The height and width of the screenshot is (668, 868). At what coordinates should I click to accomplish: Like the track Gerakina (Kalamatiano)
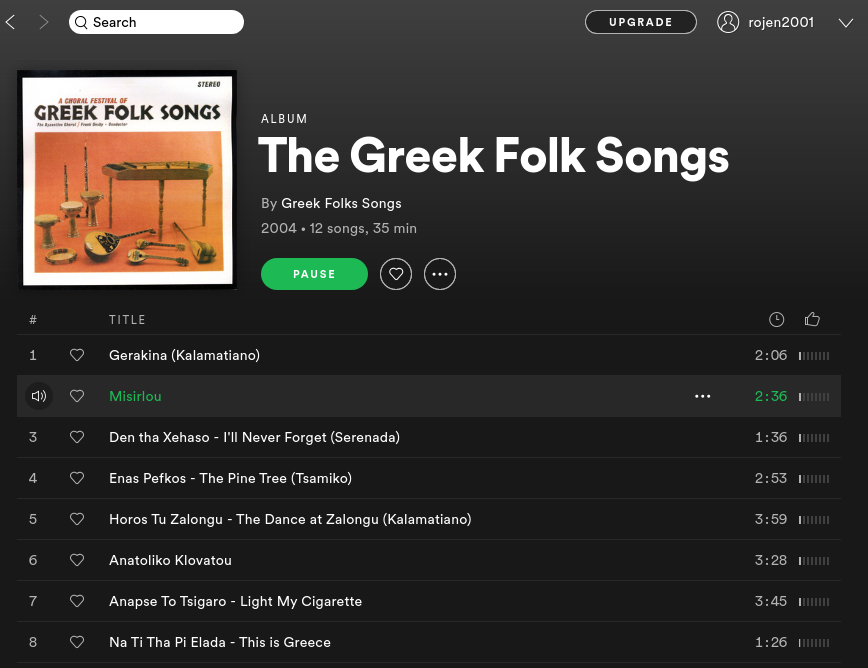point(77,355)
